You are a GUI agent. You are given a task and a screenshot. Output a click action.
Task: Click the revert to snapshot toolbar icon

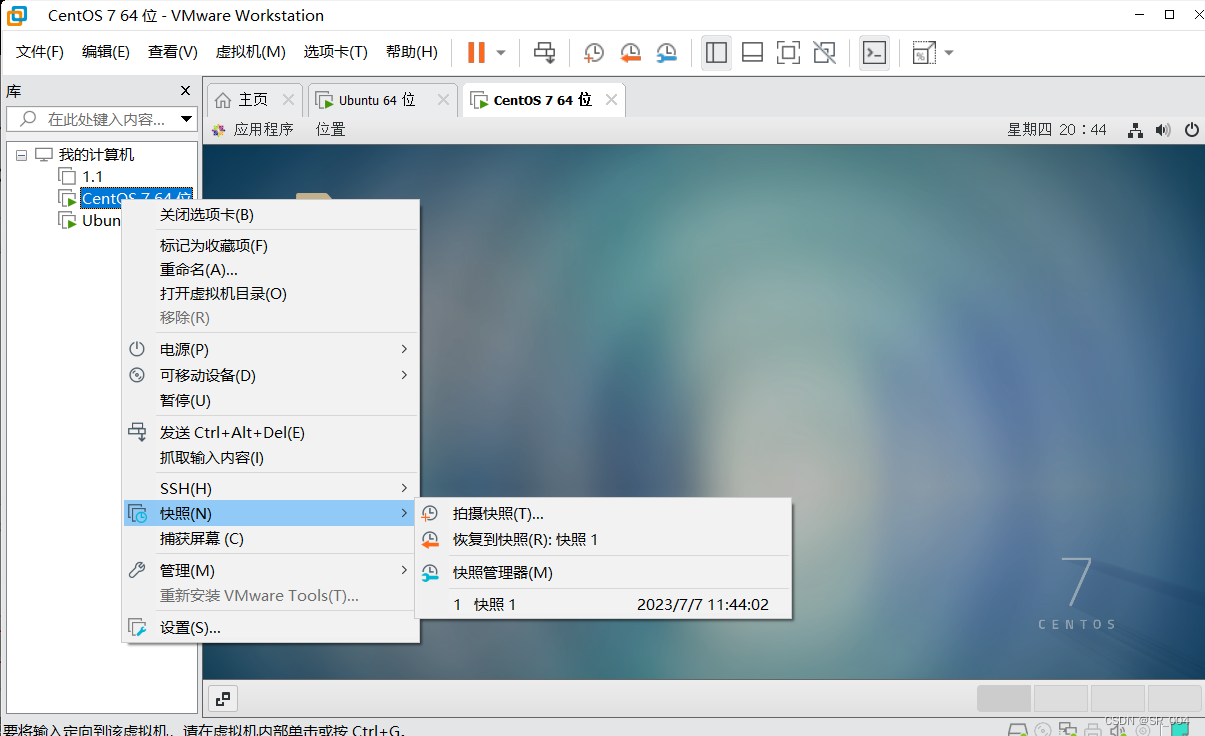click(630, 52)
